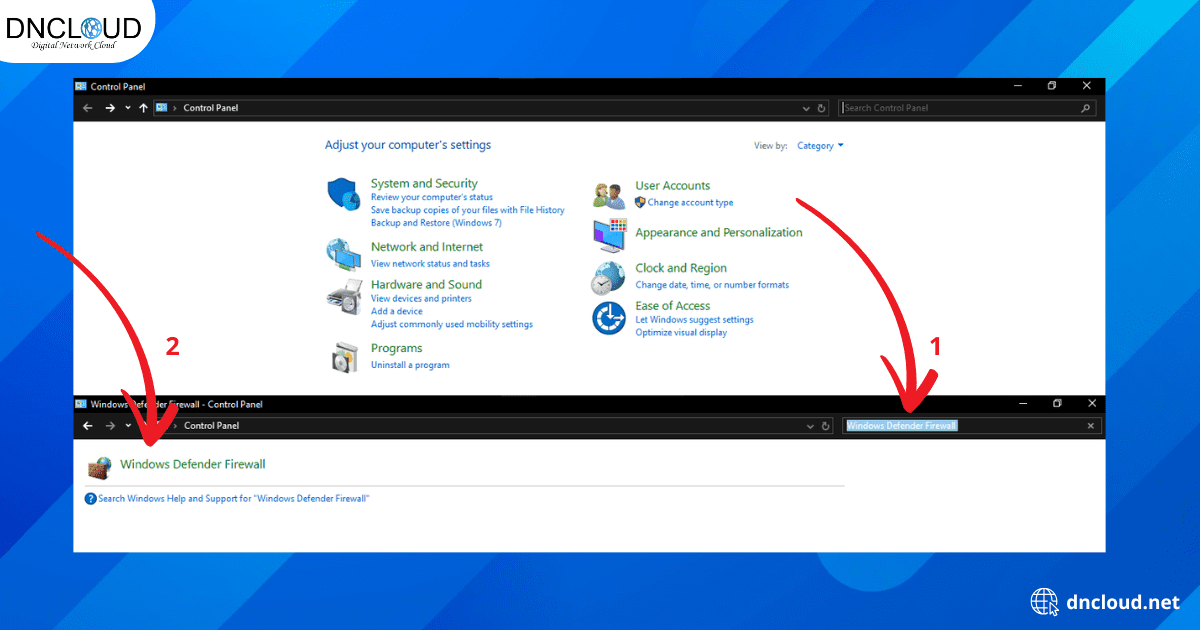Viewport: 1200px width, 630px height.
Task: Click the dncloud.net globe icon
Action: (1045, 602)
